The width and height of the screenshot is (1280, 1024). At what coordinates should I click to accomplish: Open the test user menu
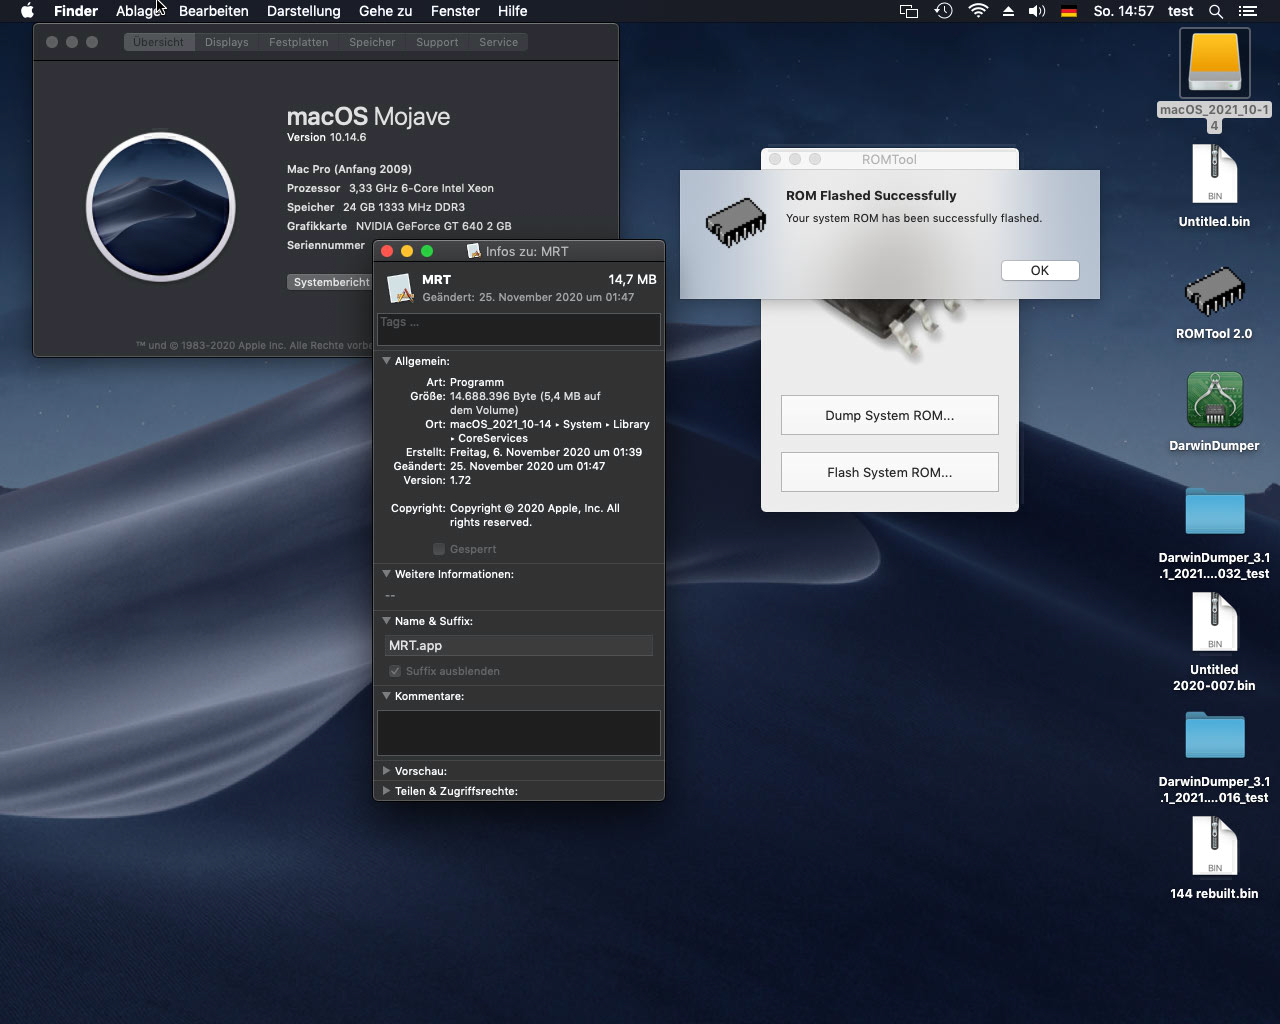(x=1181, y=11)
